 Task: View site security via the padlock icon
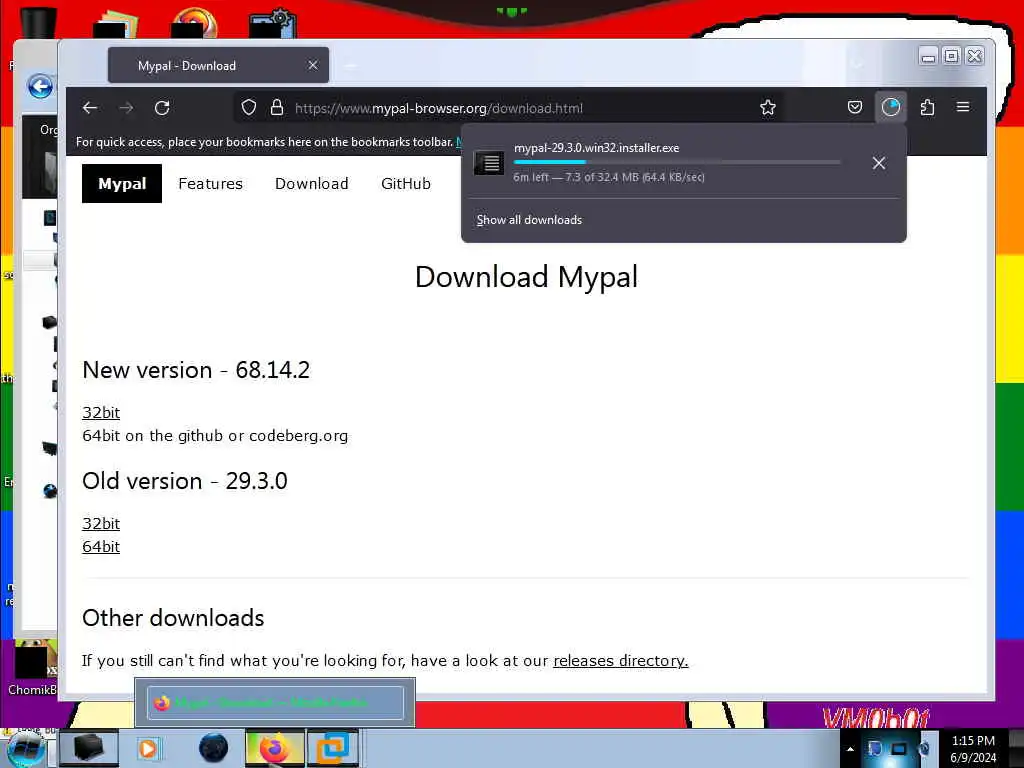pos(277,108)
